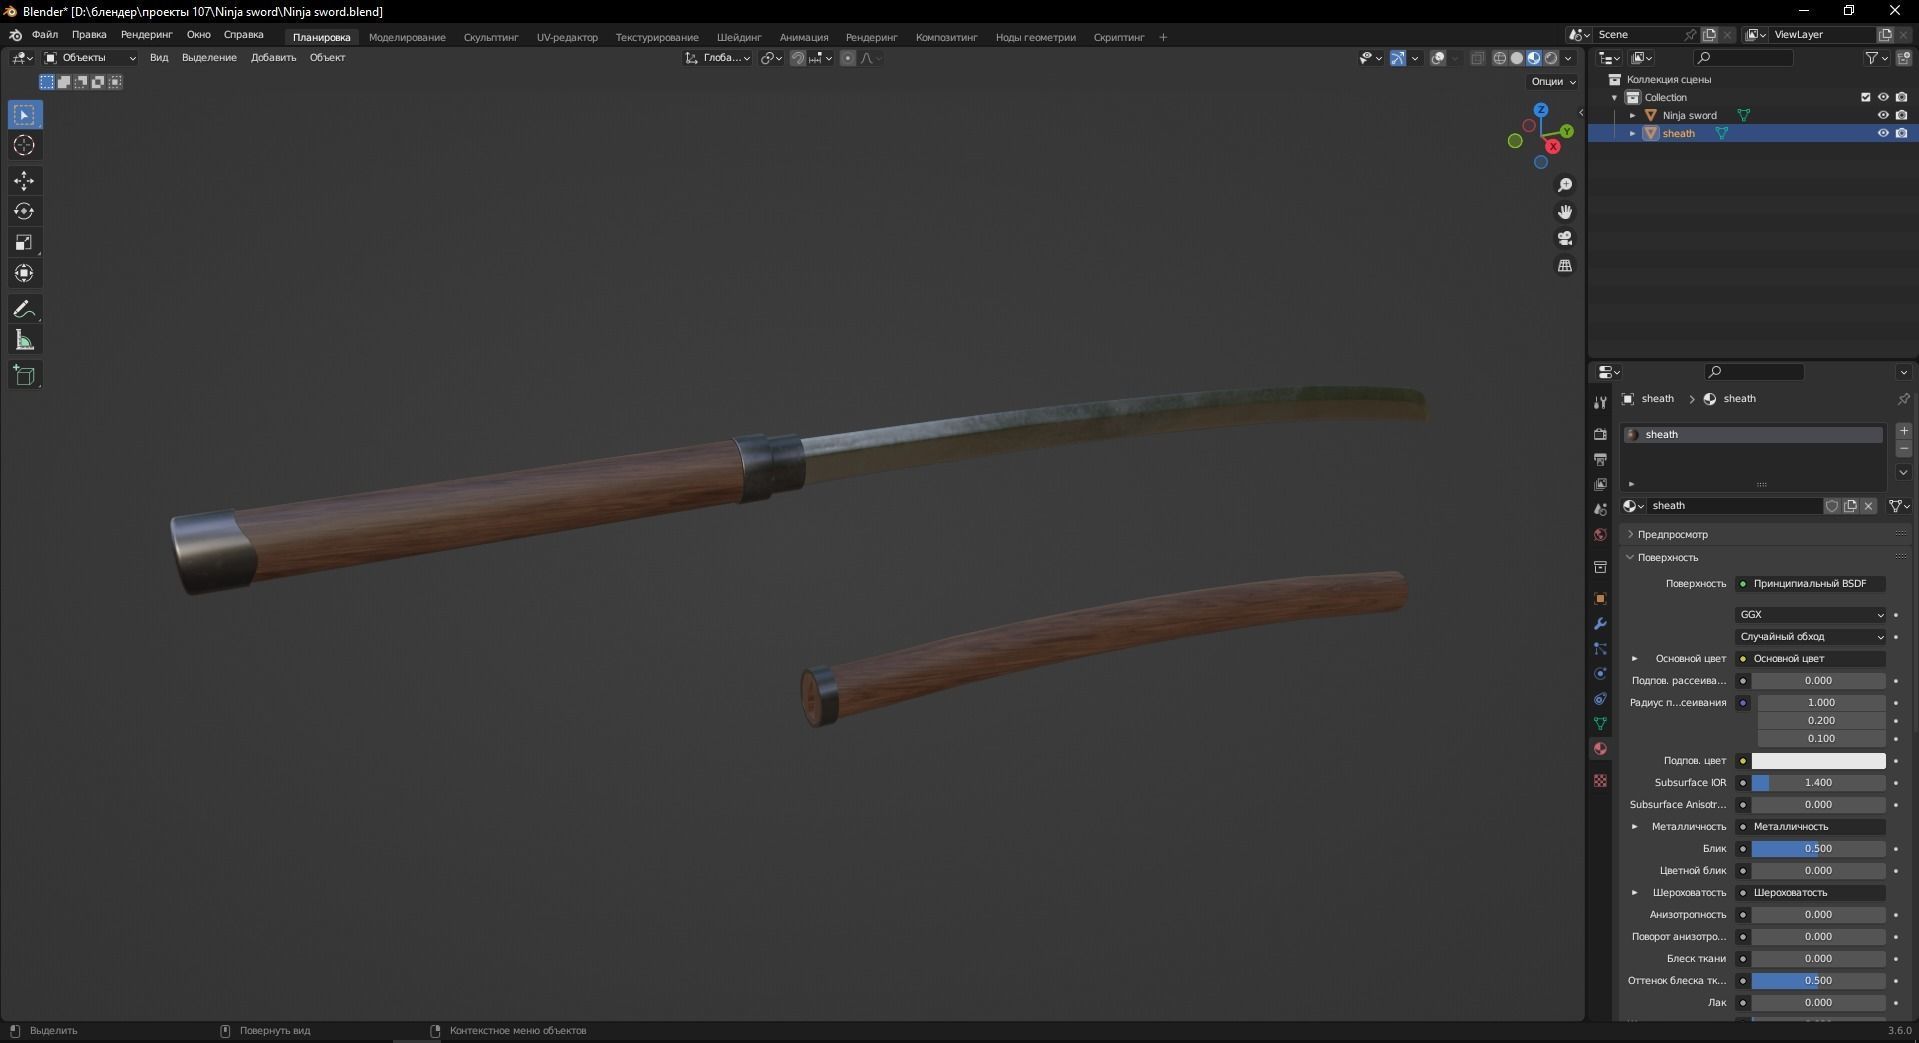Switch to rendered viewport shading

pyautogui.click(x=1551, y=58)
